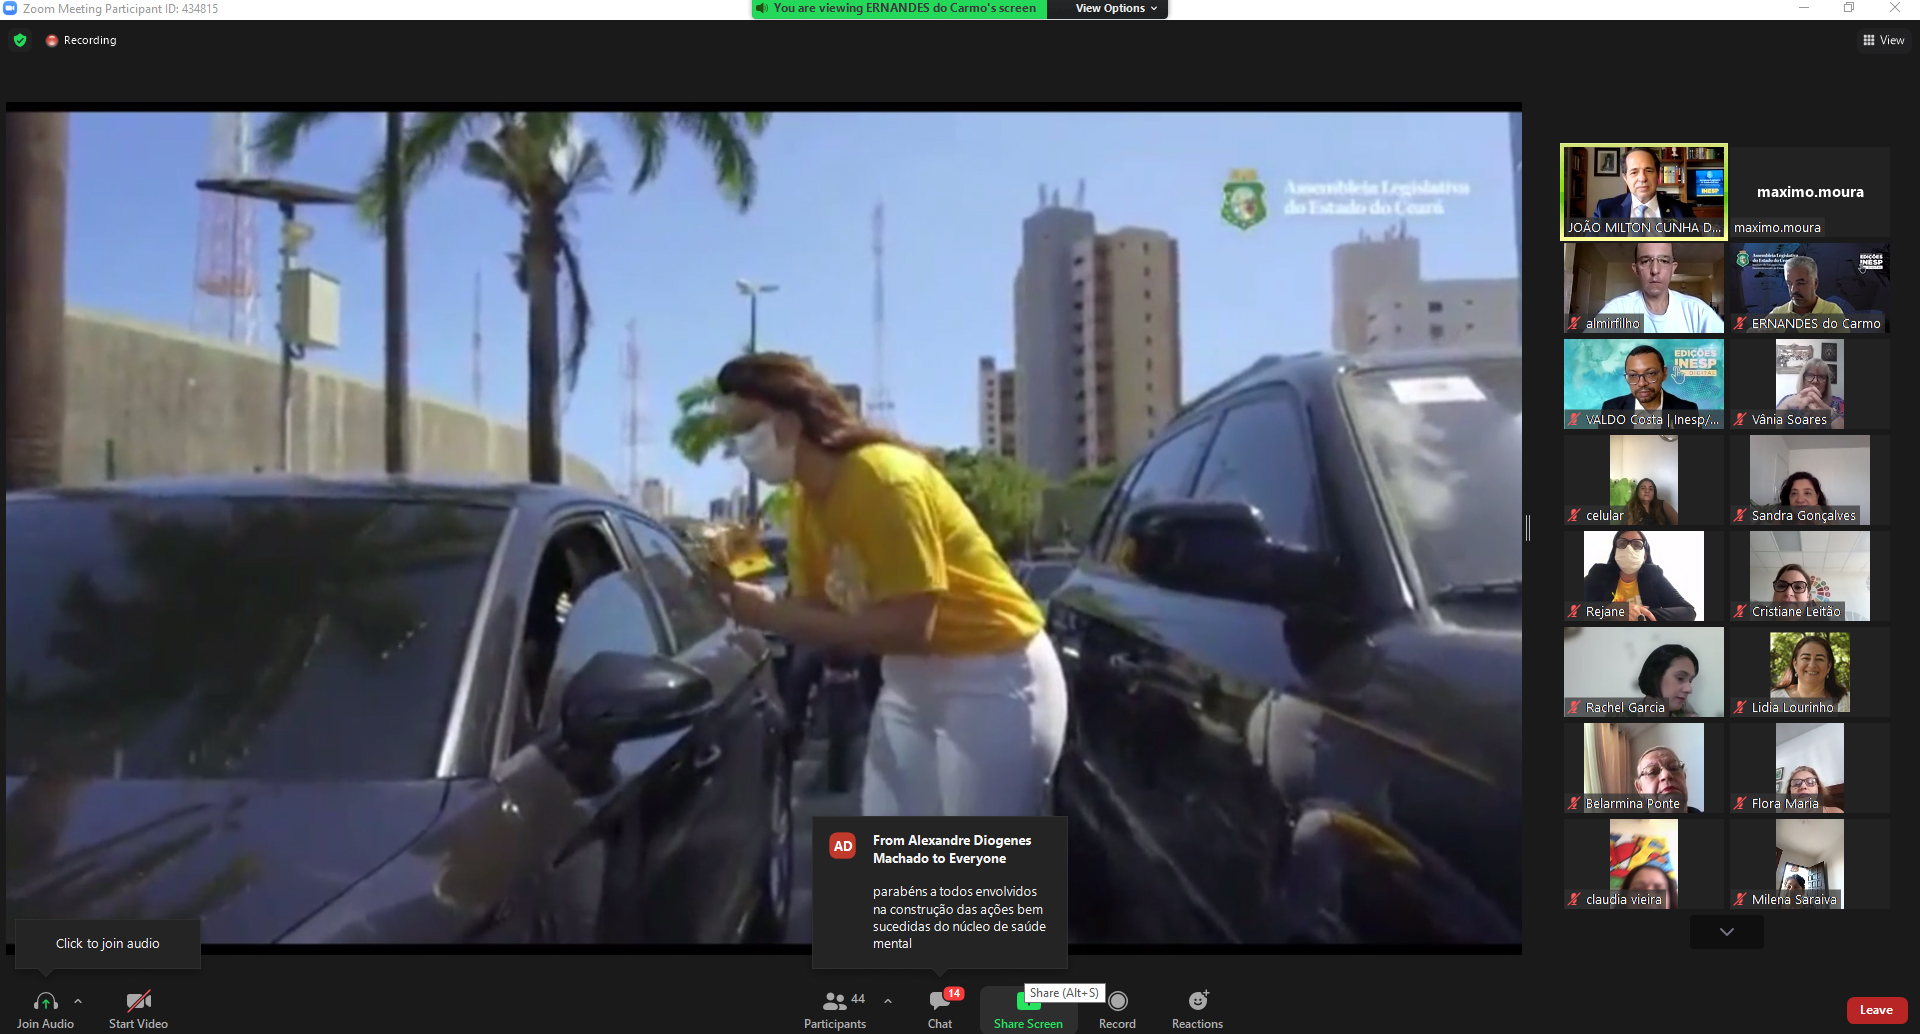Expand the View Options dropdown
The width and height of the screenshot is (1920, 1034).
tap(1116, 8)
